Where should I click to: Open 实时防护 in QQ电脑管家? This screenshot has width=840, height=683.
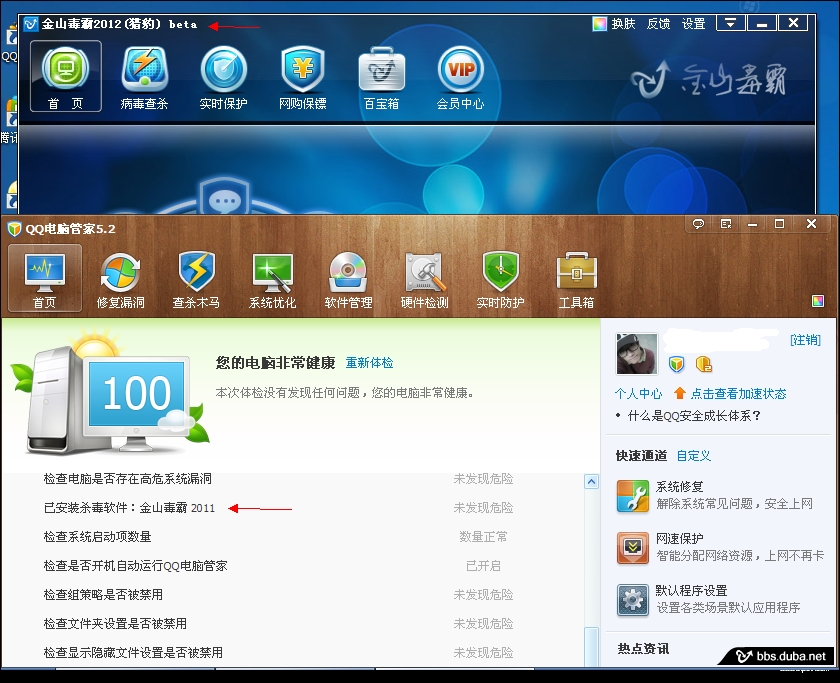click(500, 280)
